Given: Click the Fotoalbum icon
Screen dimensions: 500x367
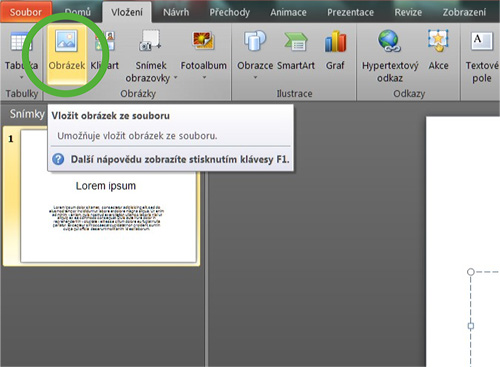Looking at the screenshot, I should point(203,41).
